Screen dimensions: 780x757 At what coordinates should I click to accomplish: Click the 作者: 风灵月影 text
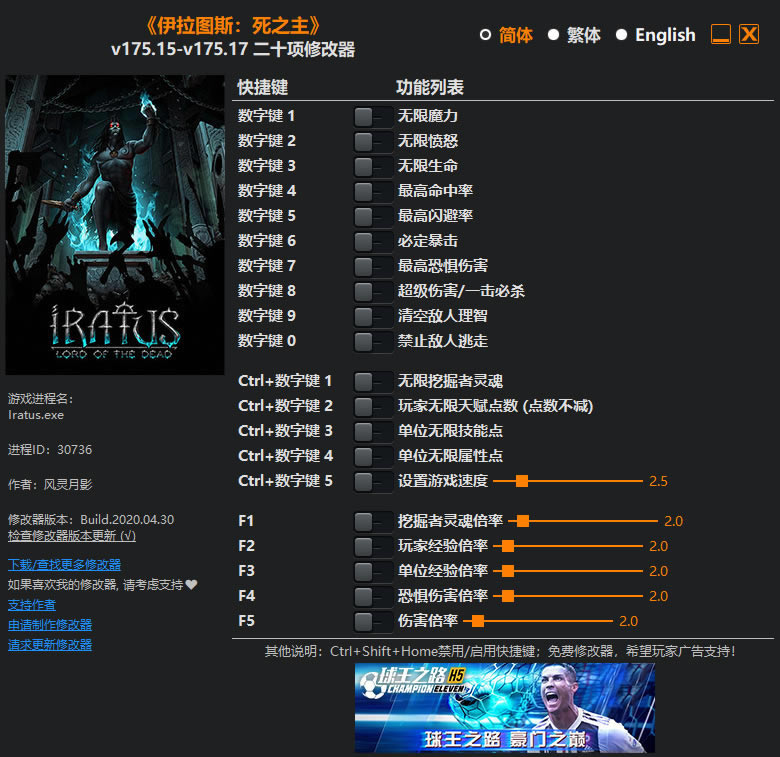[x=50, y=484]
